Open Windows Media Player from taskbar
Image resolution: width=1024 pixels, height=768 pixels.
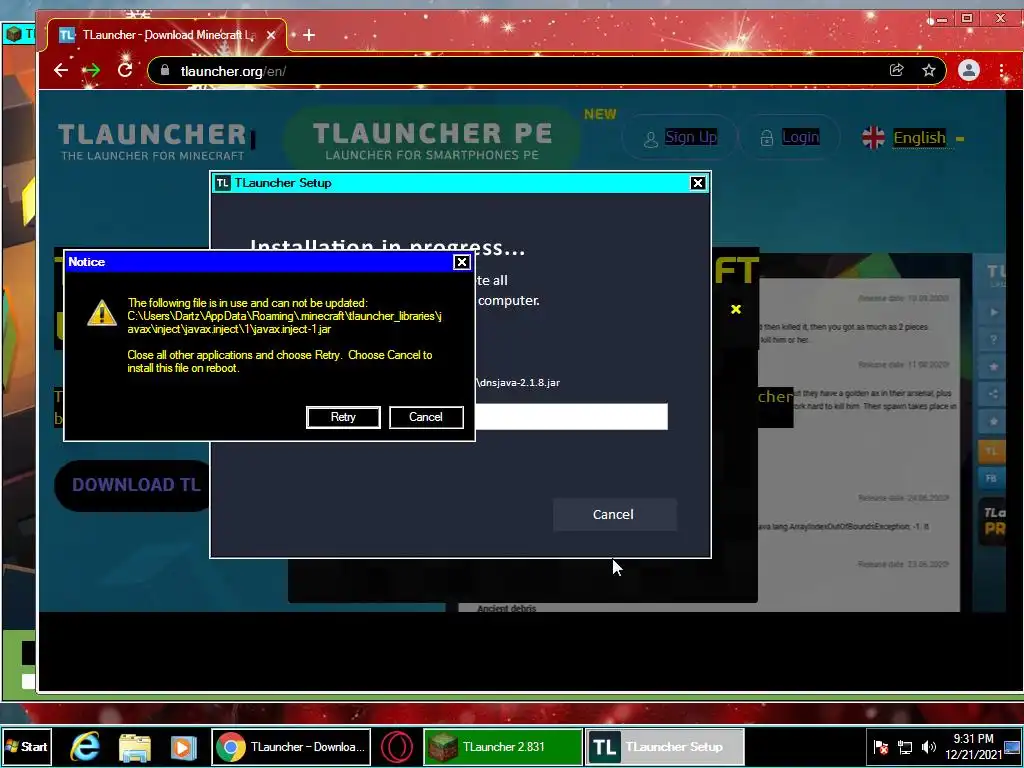click(184, 747)
